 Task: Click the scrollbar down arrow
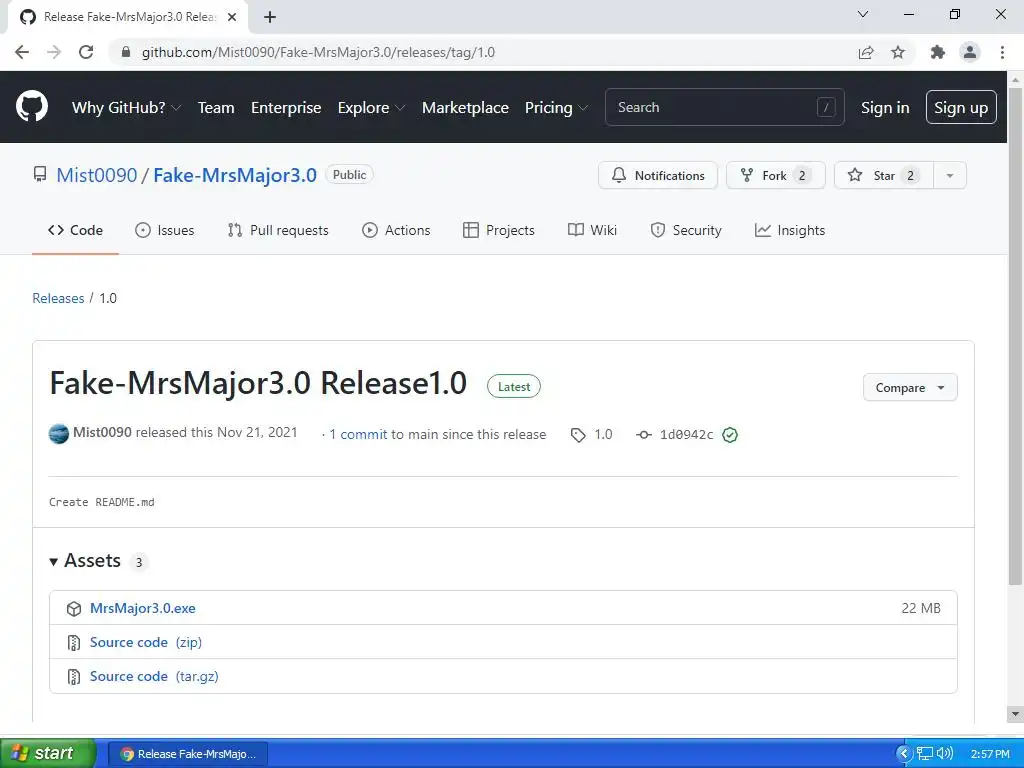pyautogui.click(x=1015, y=713)
